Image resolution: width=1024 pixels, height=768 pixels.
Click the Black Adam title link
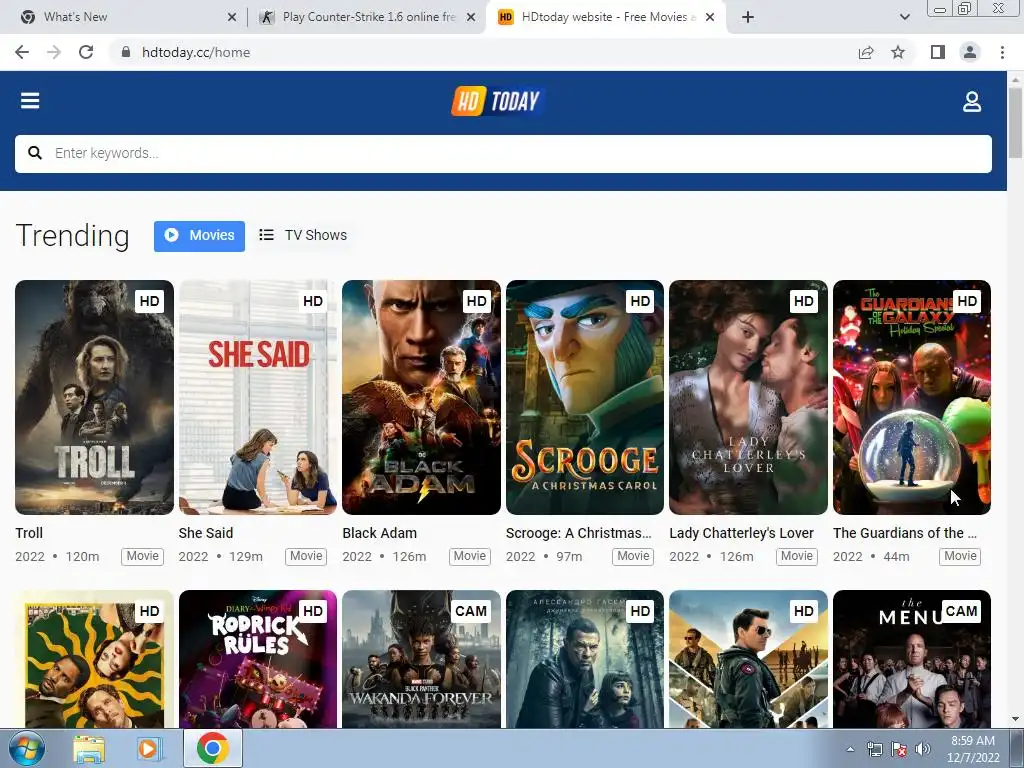click(379, 533)
